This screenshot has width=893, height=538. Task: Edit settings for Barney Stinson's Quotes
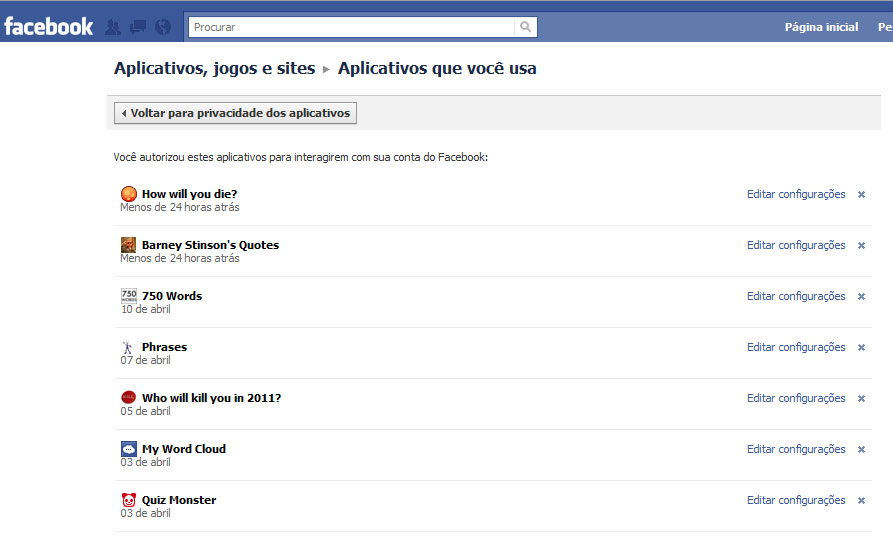(x=796, y=245)
